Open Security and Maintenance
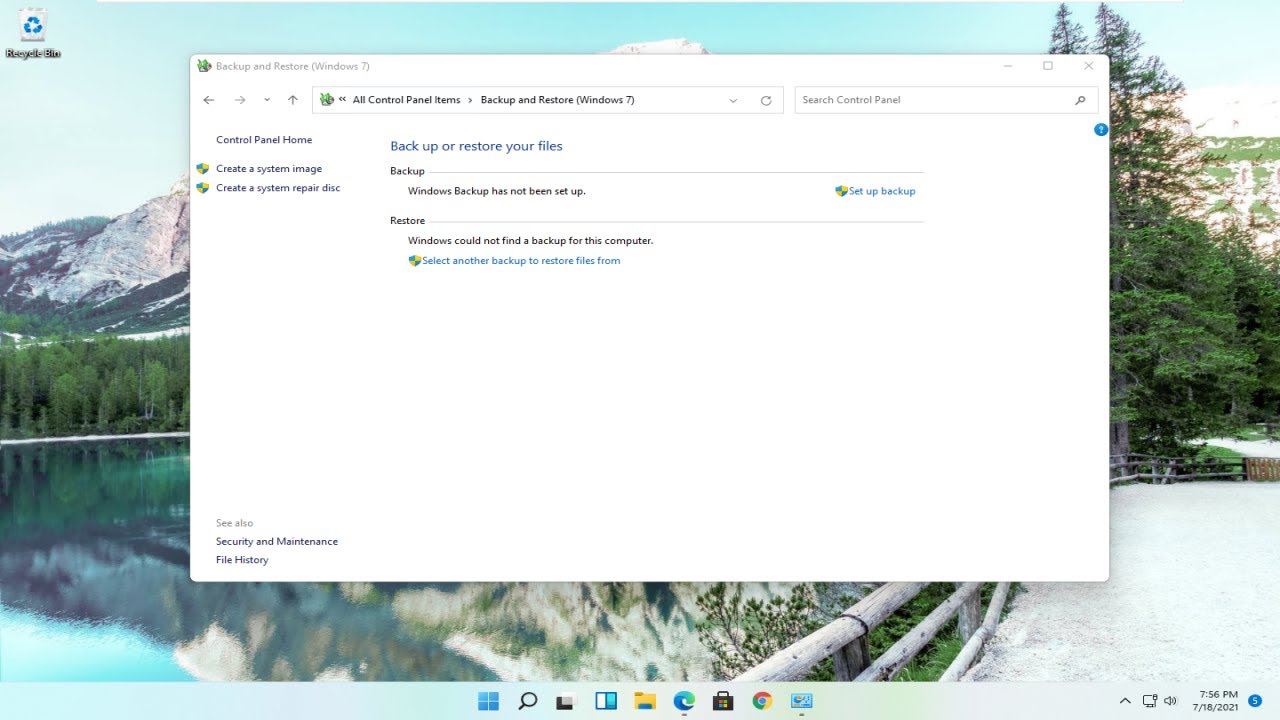Screen dimensions: 1280x720 tap(277, 542)
